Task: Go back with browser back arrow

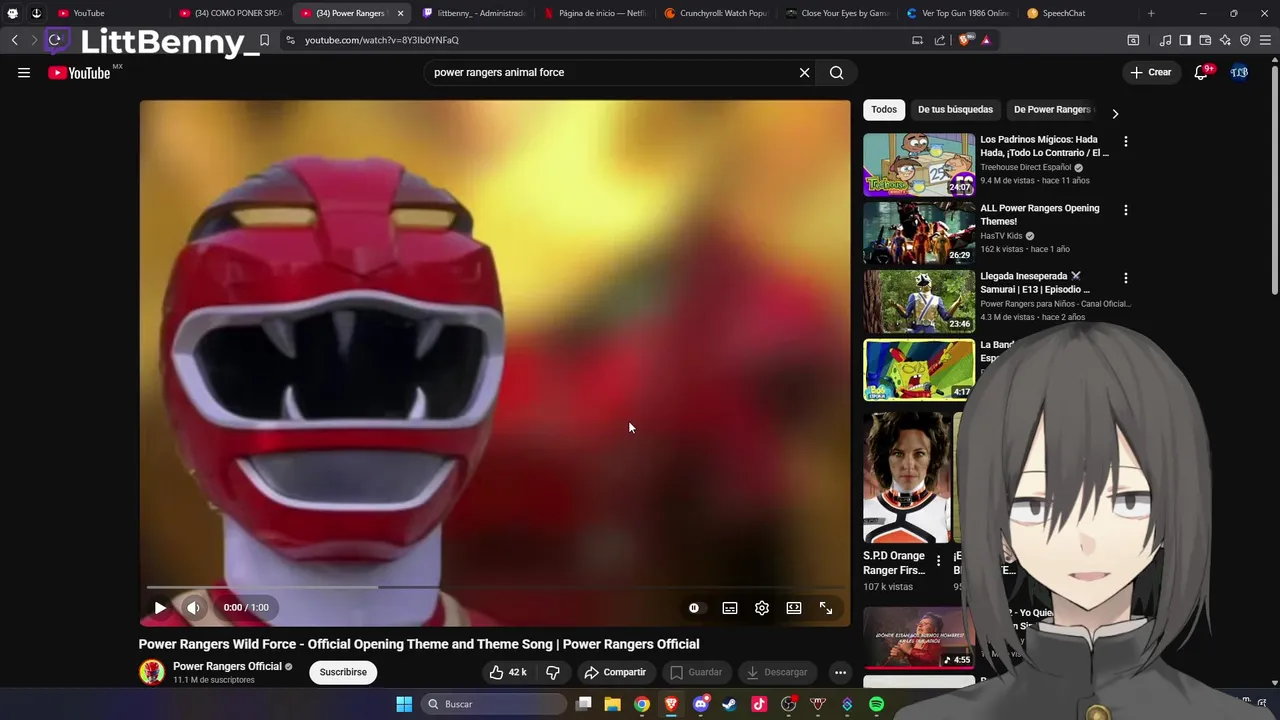Action: point(14,40)
